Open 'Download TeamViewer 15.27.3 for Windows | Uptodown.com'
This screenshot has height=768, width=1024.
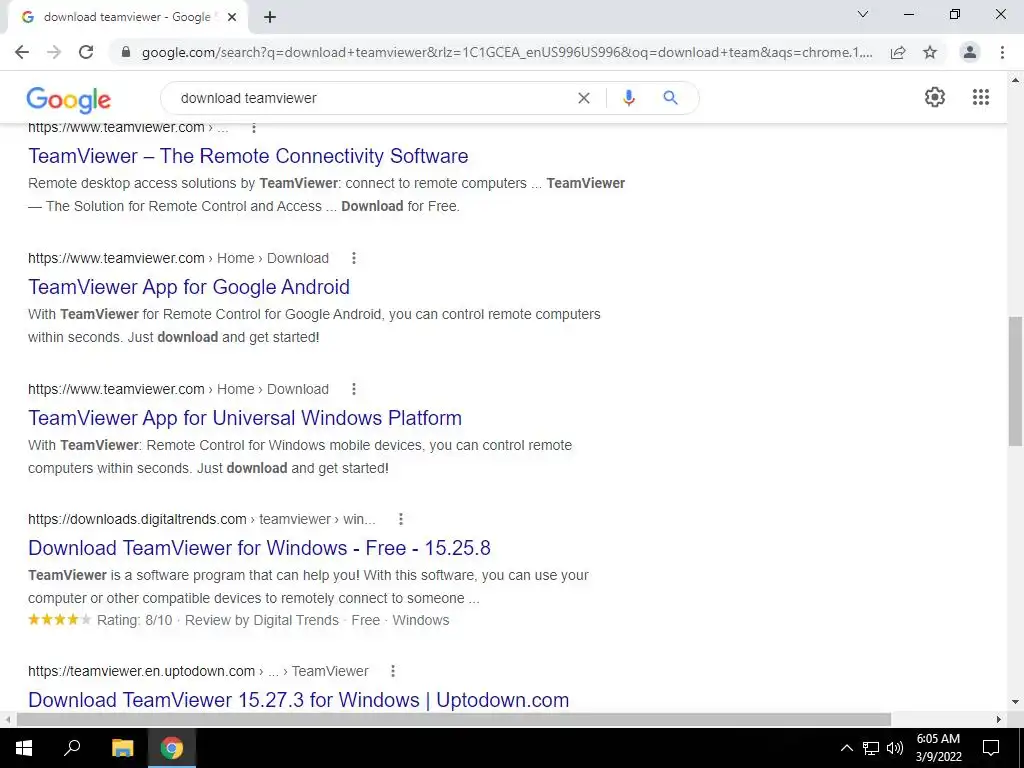point(298,700)
